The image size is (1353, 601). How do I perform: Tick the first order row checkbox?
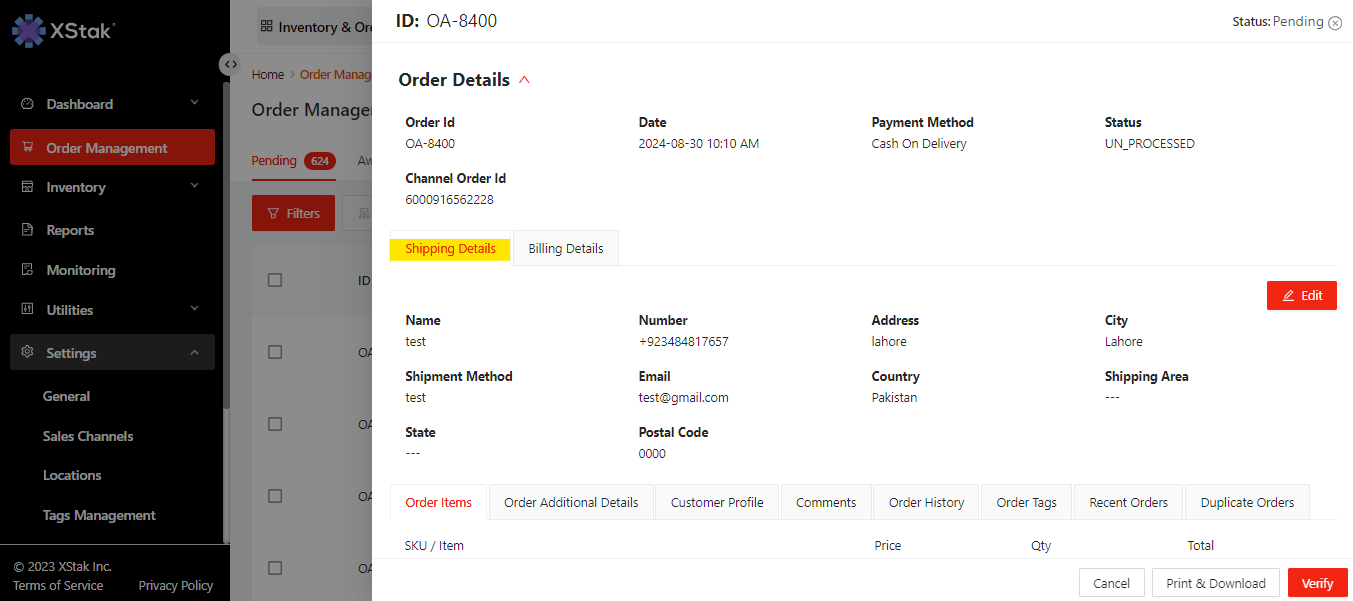275,352
